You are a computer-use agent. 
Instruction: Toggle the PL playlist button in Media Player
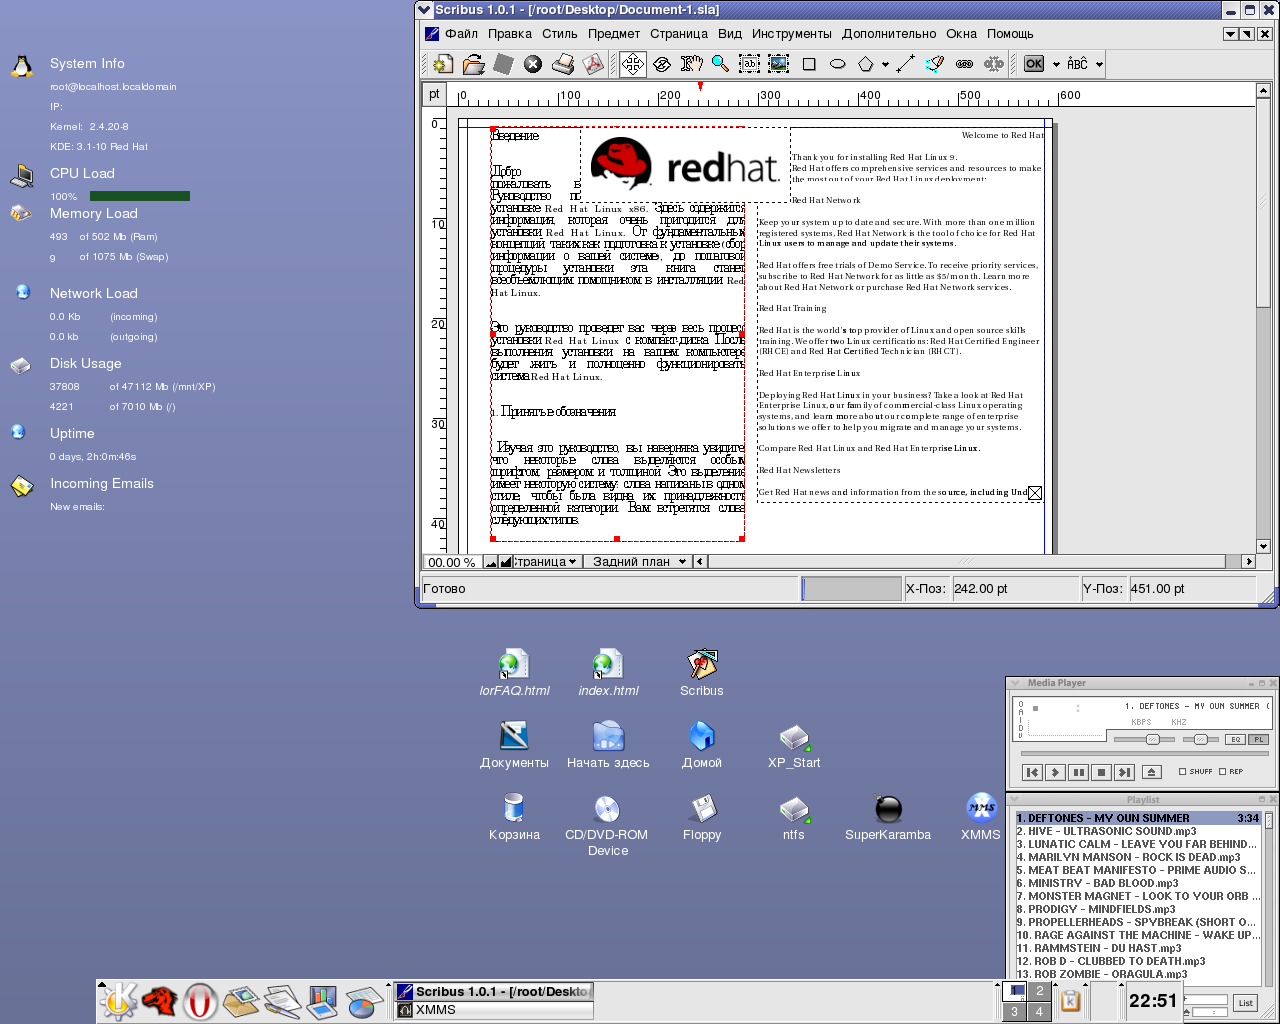tap(1259, 740)
